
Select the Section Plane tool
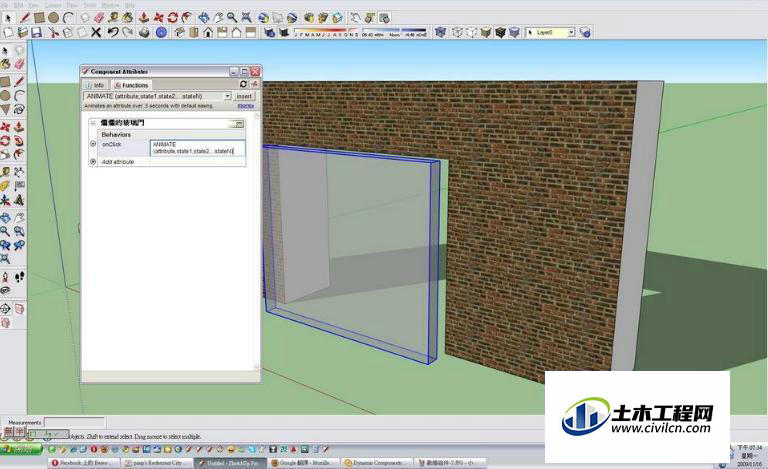(5, 308)
